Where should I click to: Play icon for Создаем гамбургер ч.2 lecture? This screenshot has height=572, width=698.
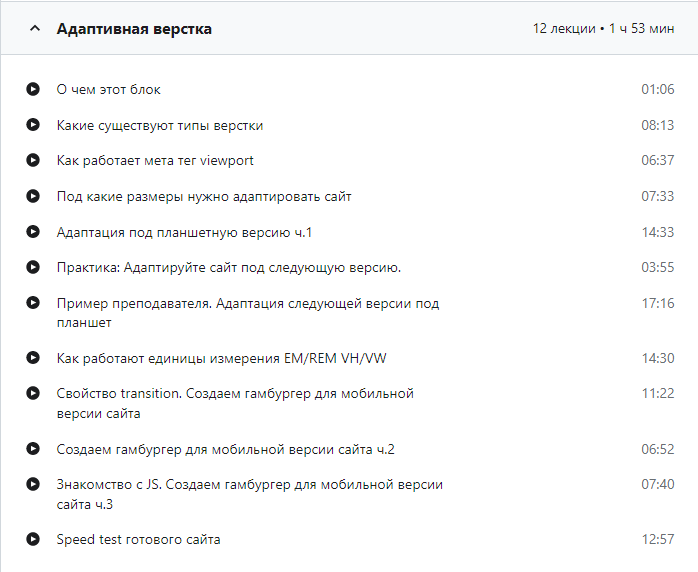tap(33, 449)
